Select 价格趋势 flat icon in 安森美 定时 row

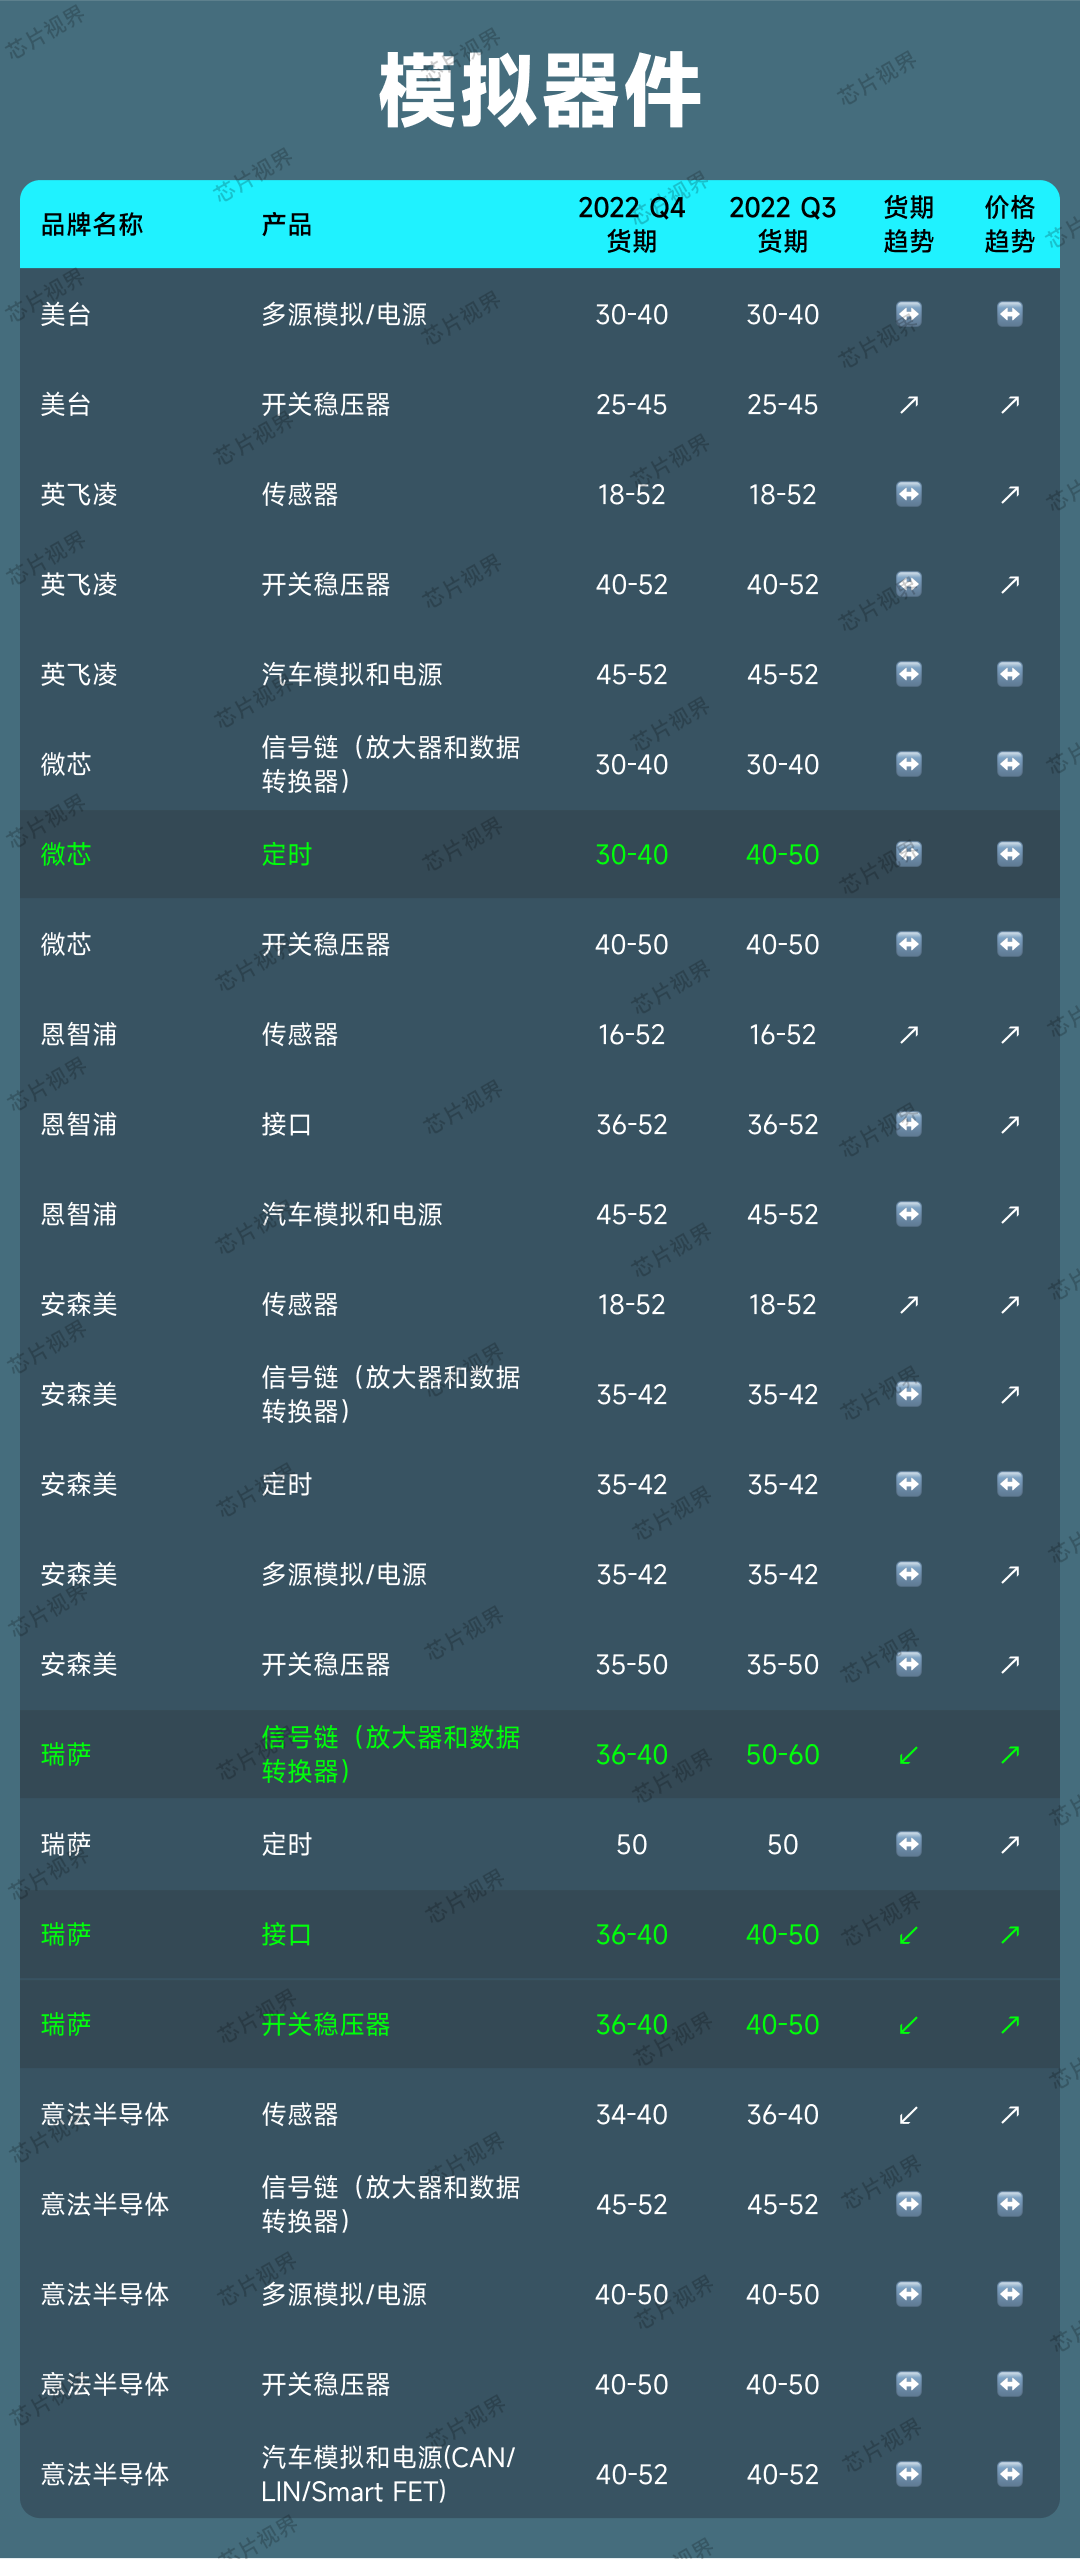1010,1484
